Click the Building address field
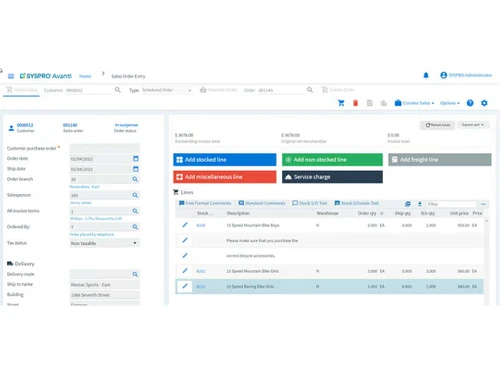The image size is (500, 375). coord(104,295)
